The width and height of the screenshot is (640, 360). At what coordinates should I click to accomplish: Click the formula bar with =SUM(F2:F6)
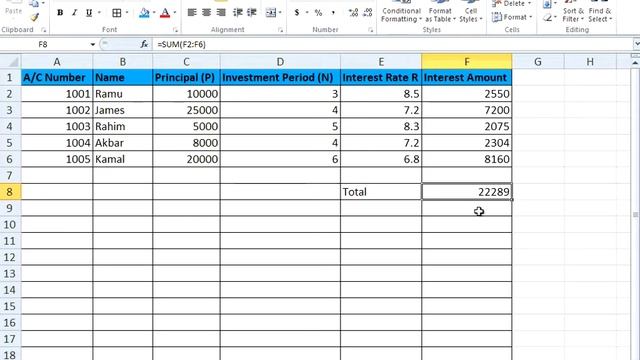tap(392, 44)
